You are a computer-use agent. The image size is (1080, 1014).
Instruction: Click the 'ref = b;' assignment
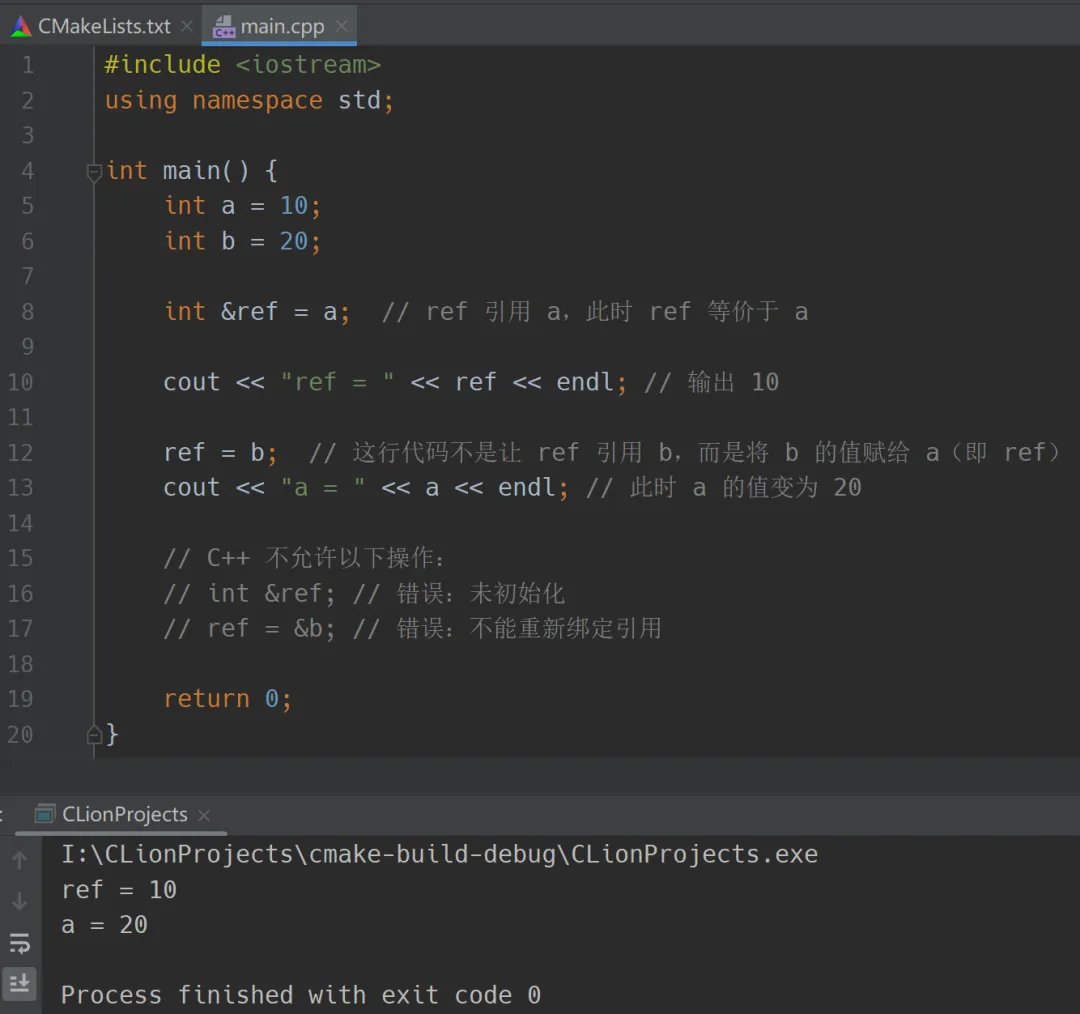[220, 453]
